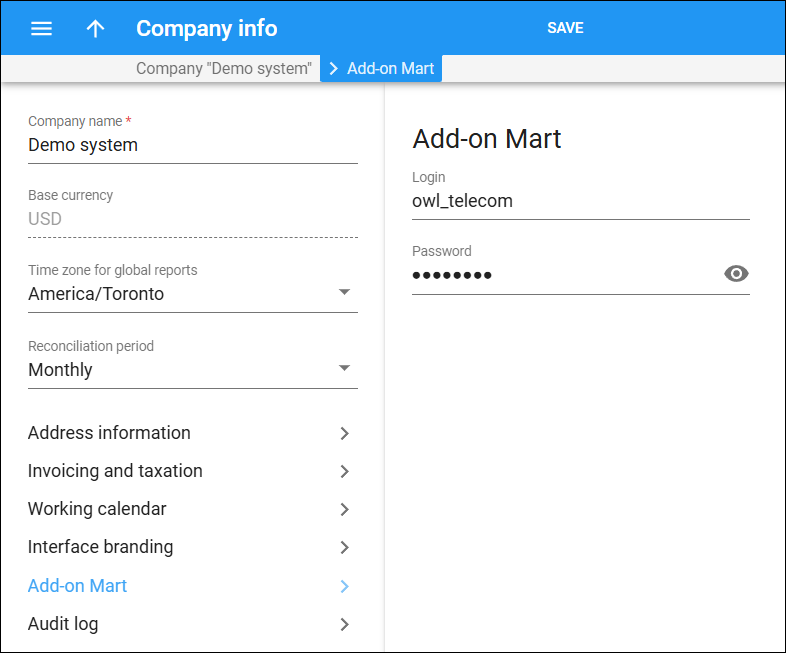Expand the Invoicing and taxation chevron

click(344, 472)
